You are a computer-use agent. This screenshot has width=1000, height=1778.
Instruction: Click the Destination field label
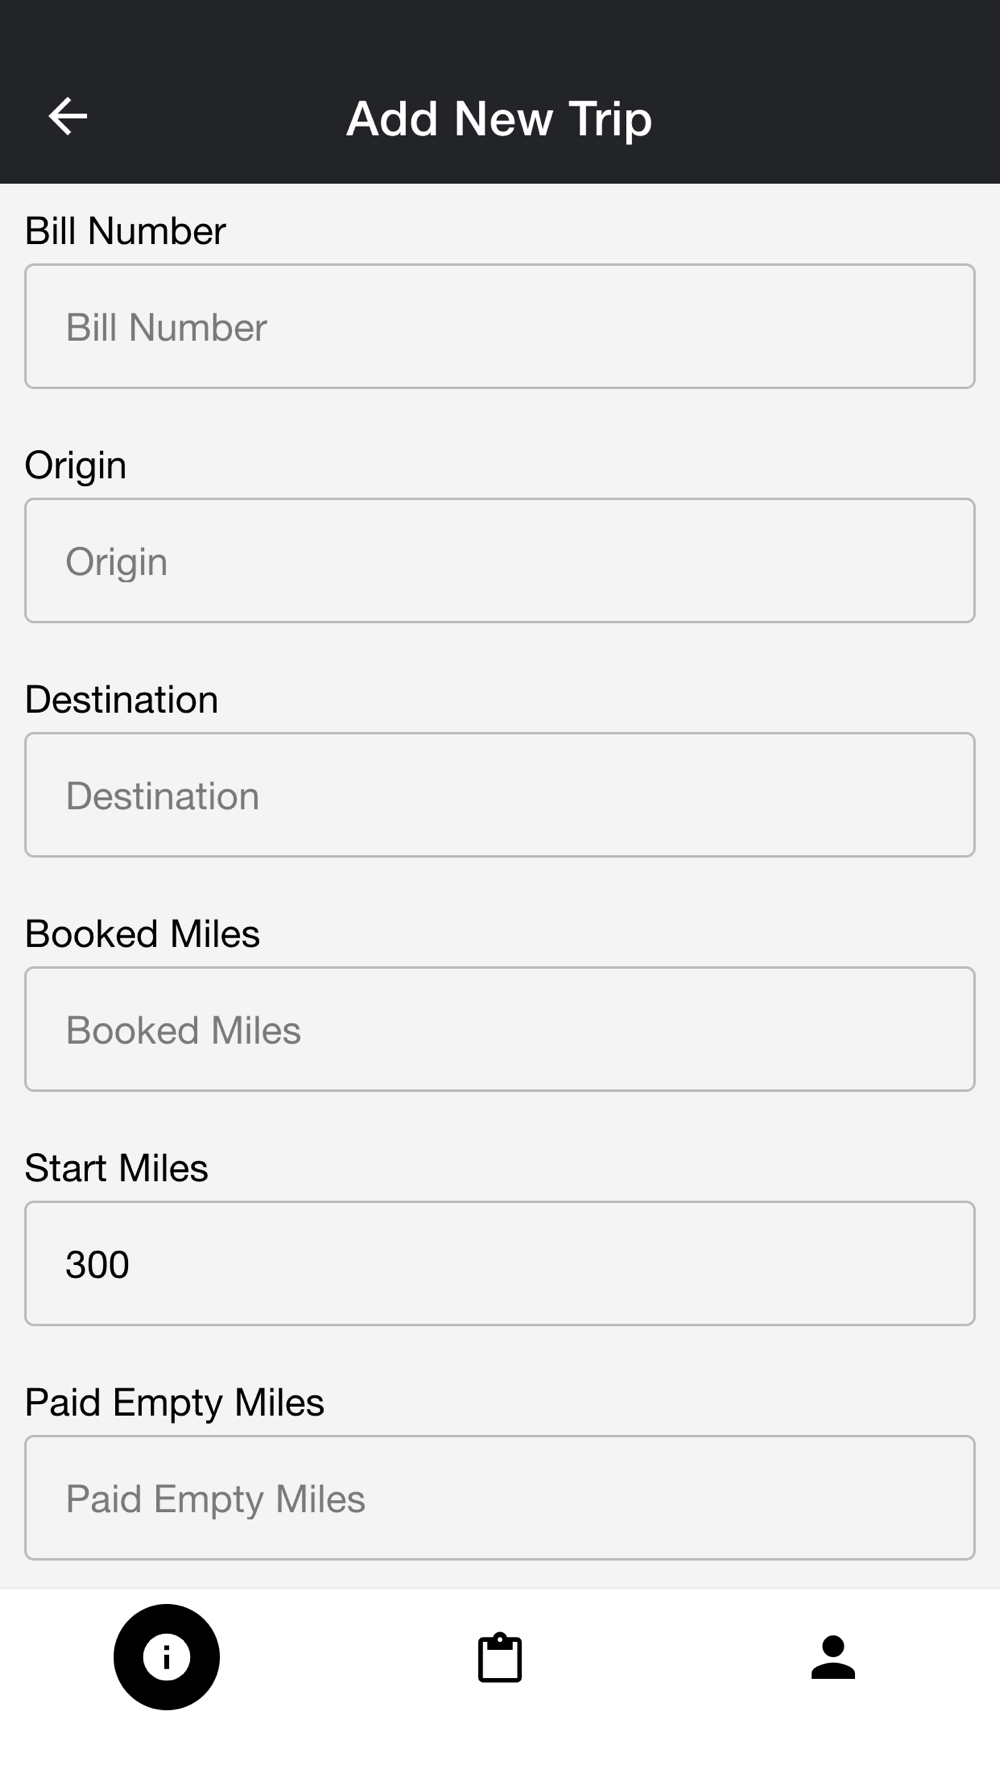121,699
